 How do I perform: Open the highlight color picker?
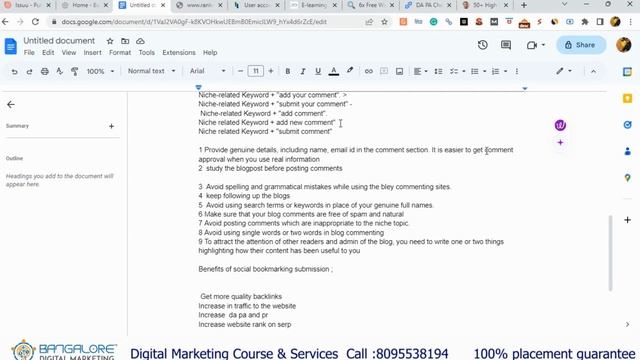coord(350,71)
